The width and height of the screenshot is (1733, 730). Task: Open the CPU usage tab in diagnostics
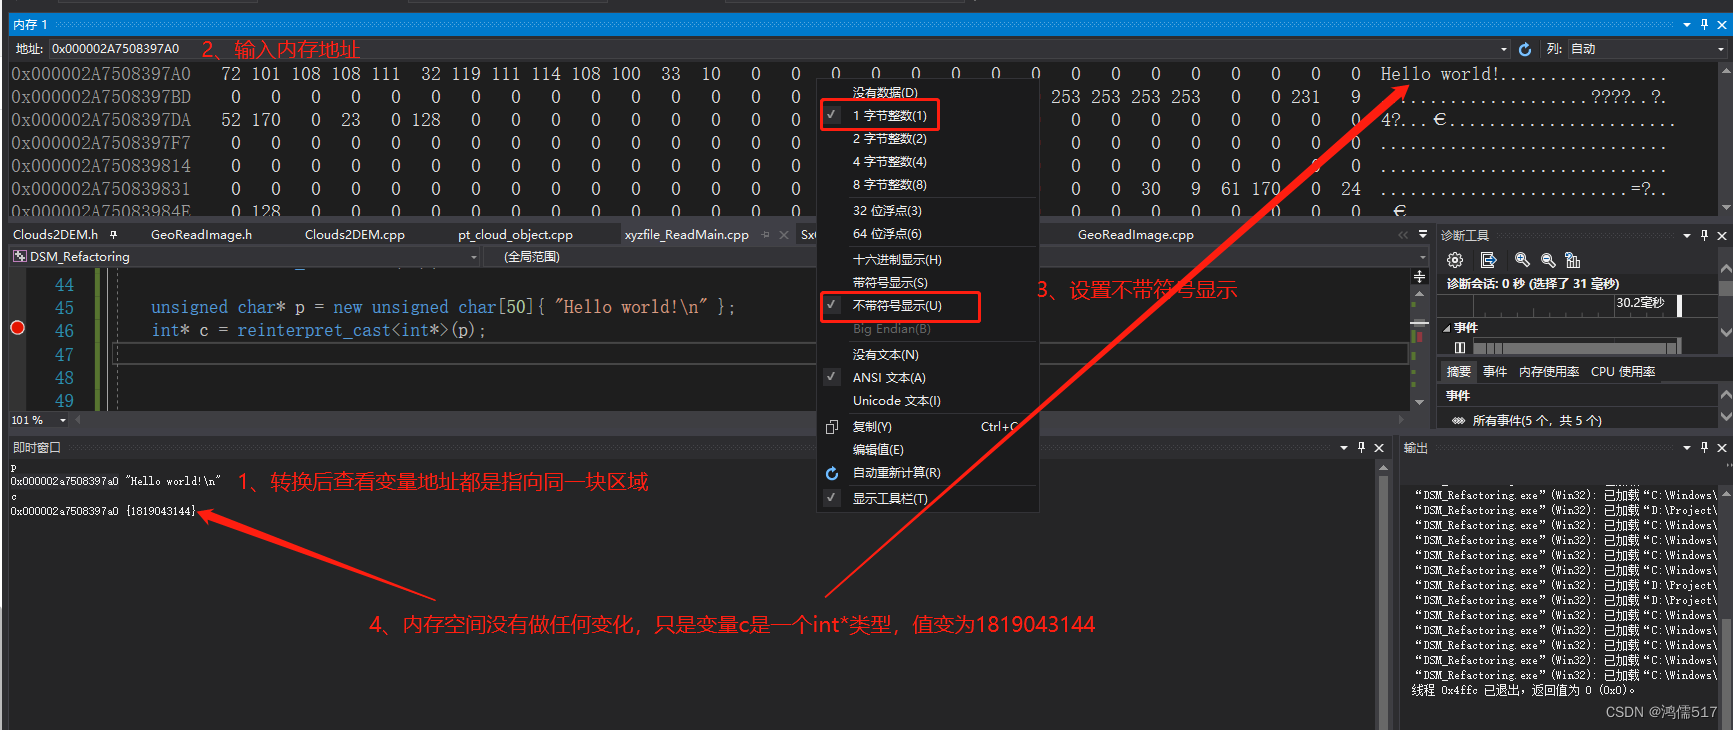click(1623, 371)
